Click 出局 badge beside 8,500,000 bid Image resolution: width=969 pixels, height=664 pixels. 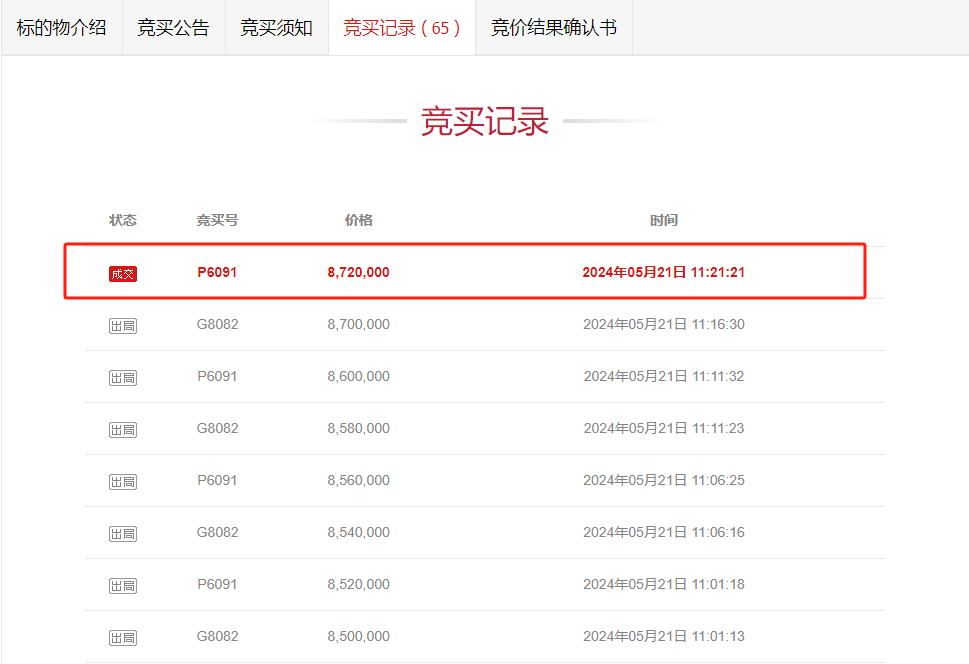point(123,637)
